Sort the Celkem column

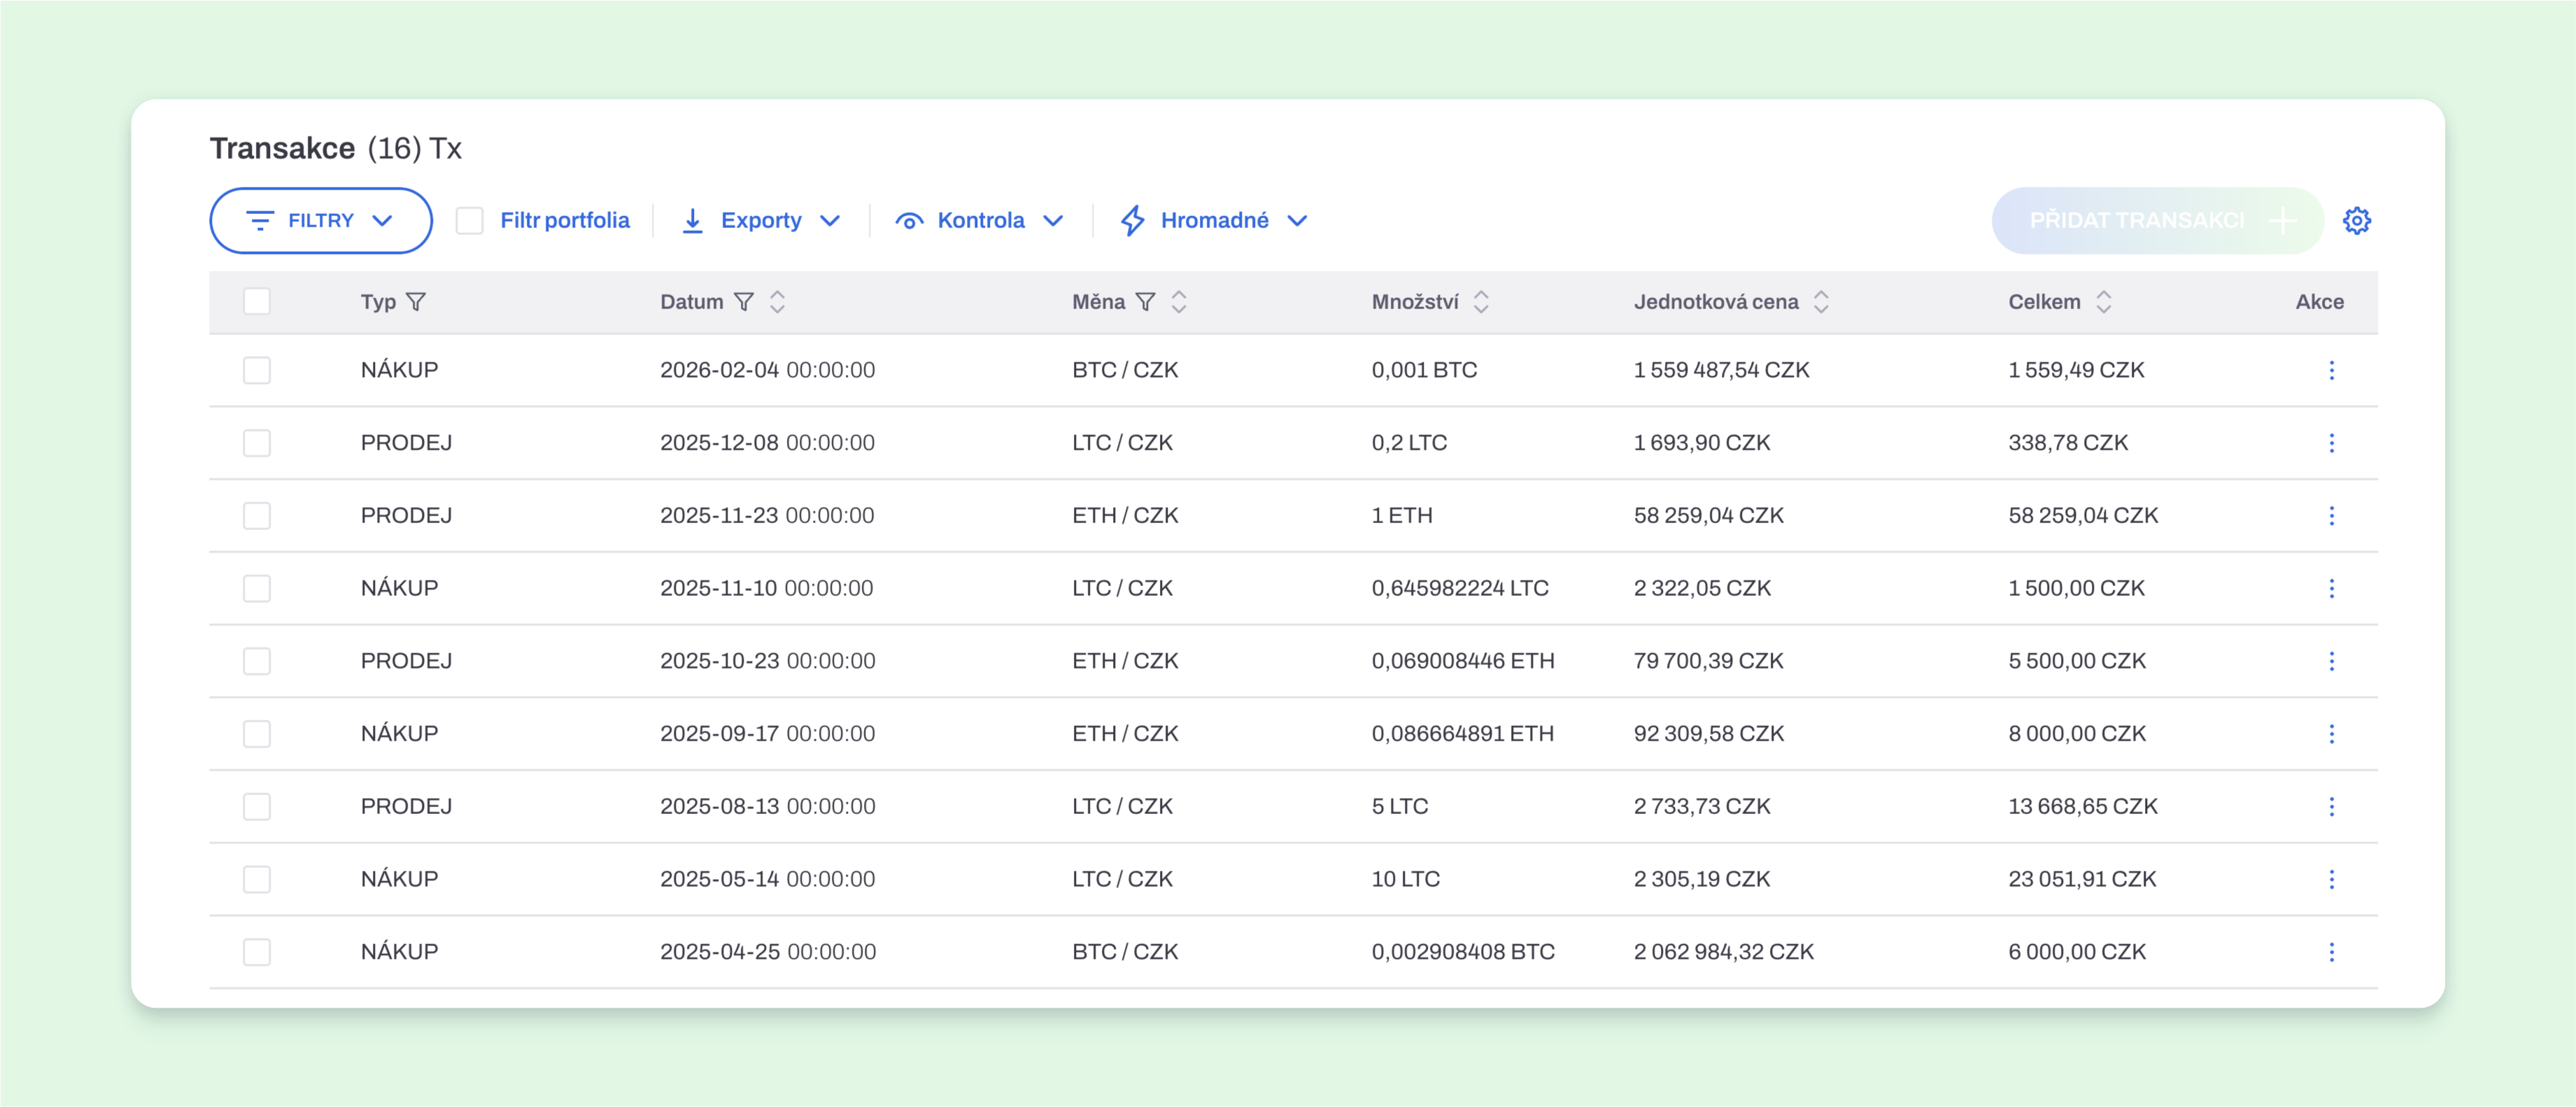coord(2103,302)
